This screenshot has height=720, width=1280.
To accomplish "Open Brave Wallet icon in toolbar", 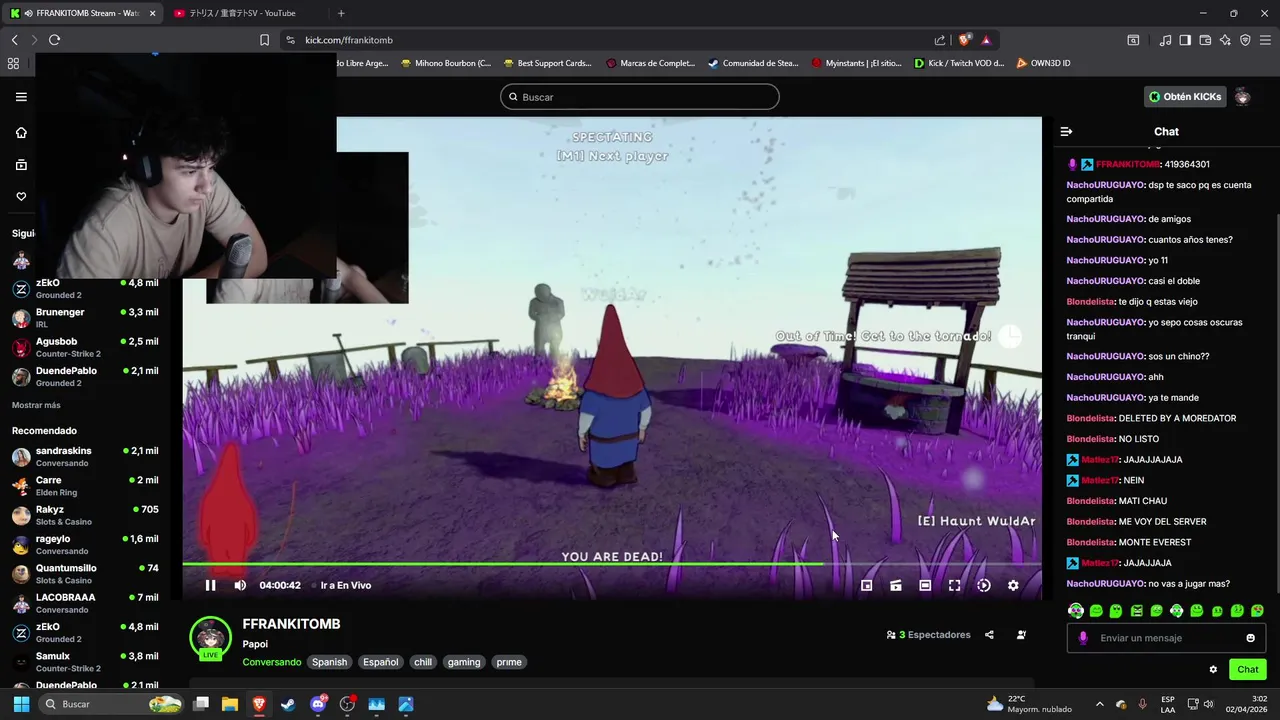I will point(1205,40).
